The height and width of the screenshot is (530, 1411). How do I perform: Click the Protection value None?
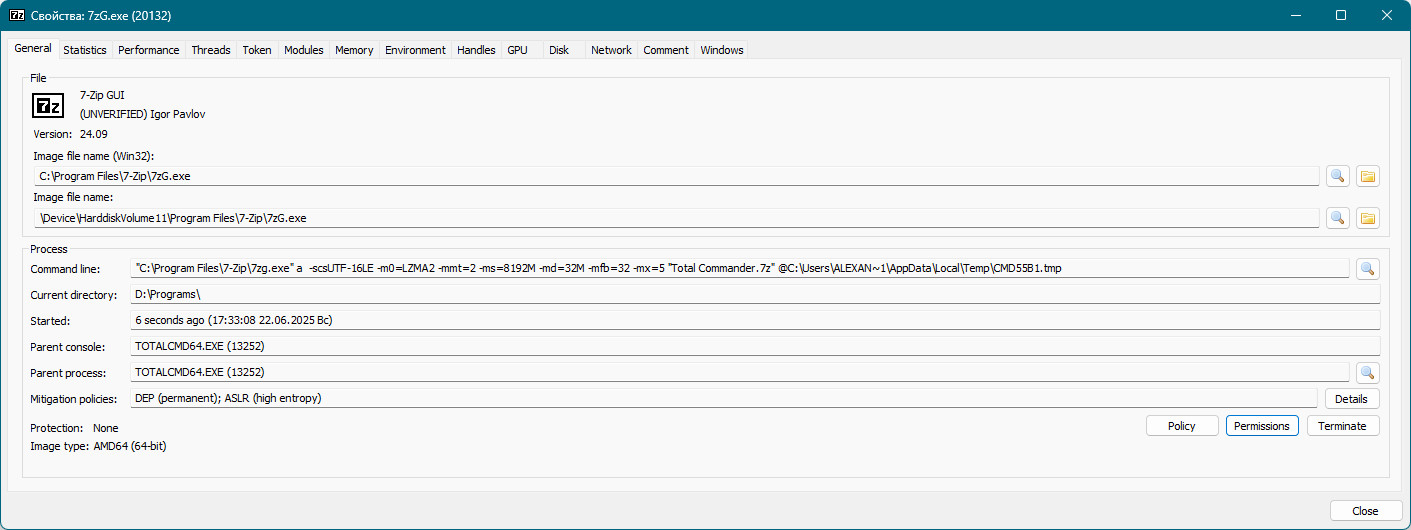click(106, 428)
